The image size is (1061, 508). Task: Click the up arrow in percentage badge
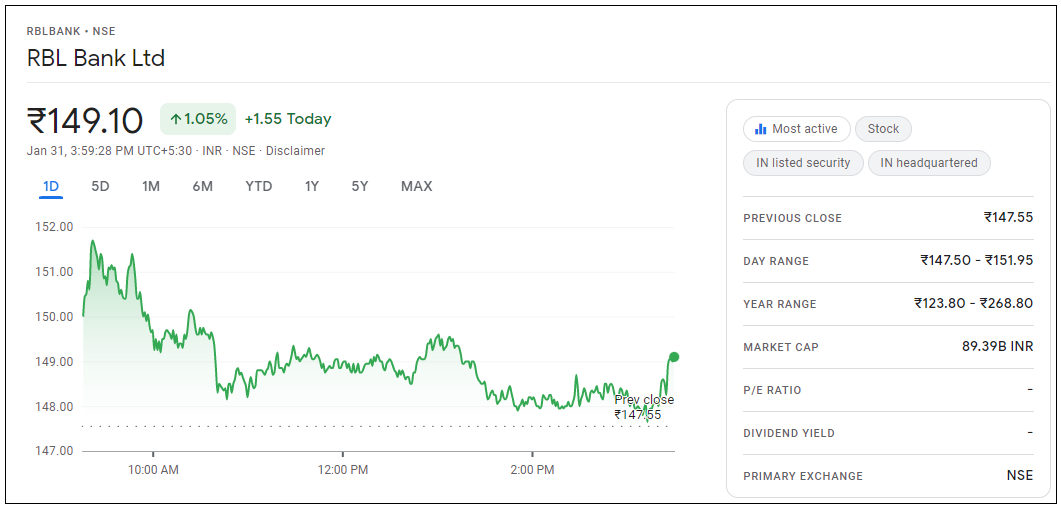[175, 120]
